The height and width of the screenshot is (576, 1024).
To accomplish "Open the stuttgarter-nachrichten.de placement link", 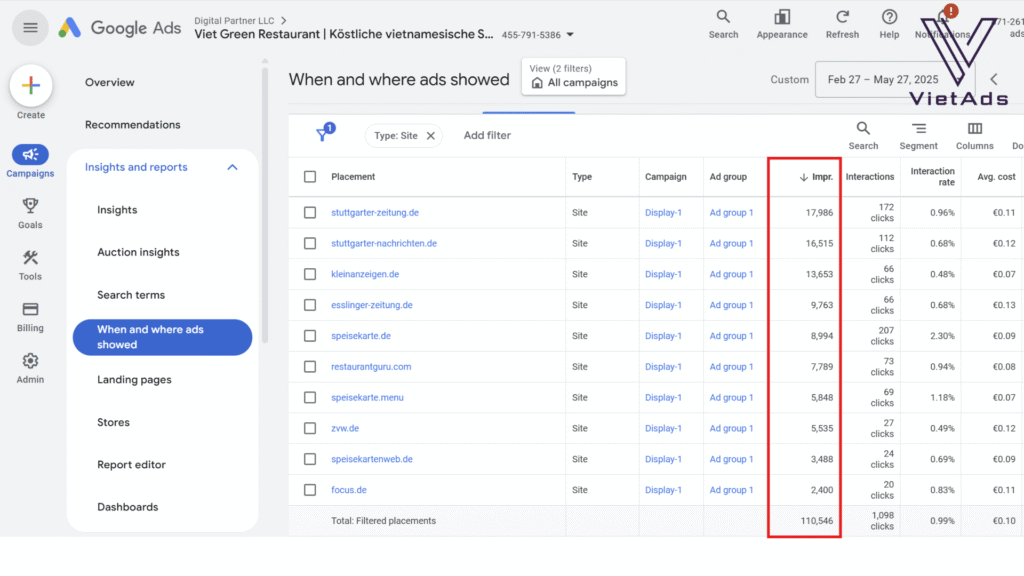I will click(x=384, y=244).
